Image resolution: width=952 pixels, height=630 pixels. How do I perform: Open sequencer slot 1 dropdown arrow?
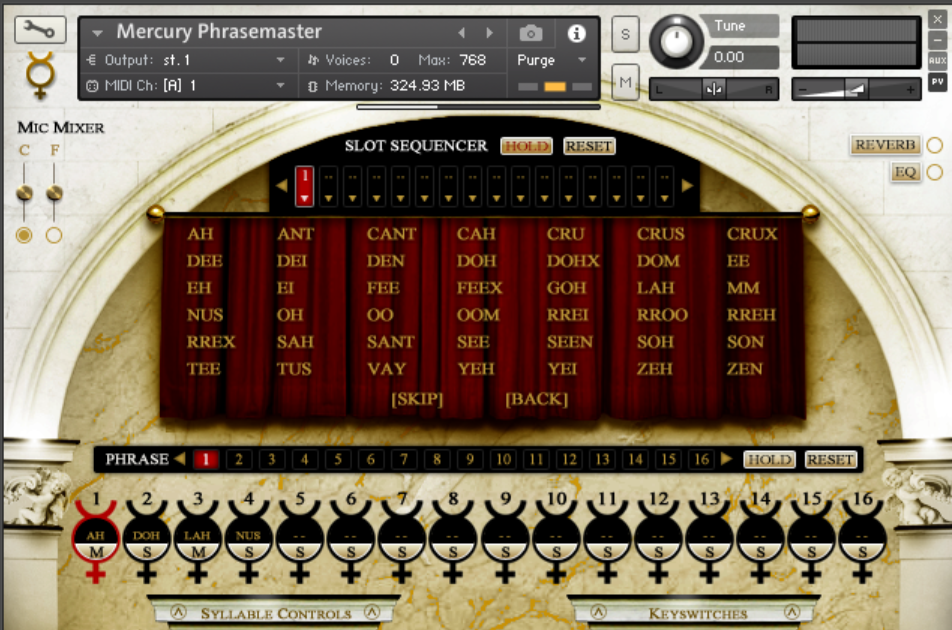[304, 198]
